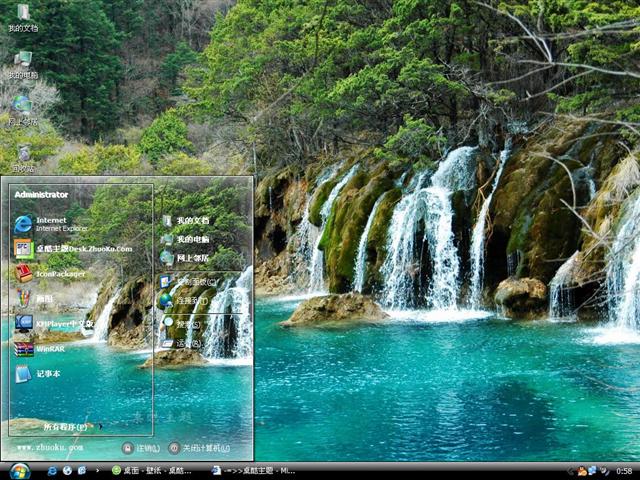Image resolution: width=640 pixels, height=480 pixels.
Task: Launch IconPackager from the Start menu
Action: [50, 274]
